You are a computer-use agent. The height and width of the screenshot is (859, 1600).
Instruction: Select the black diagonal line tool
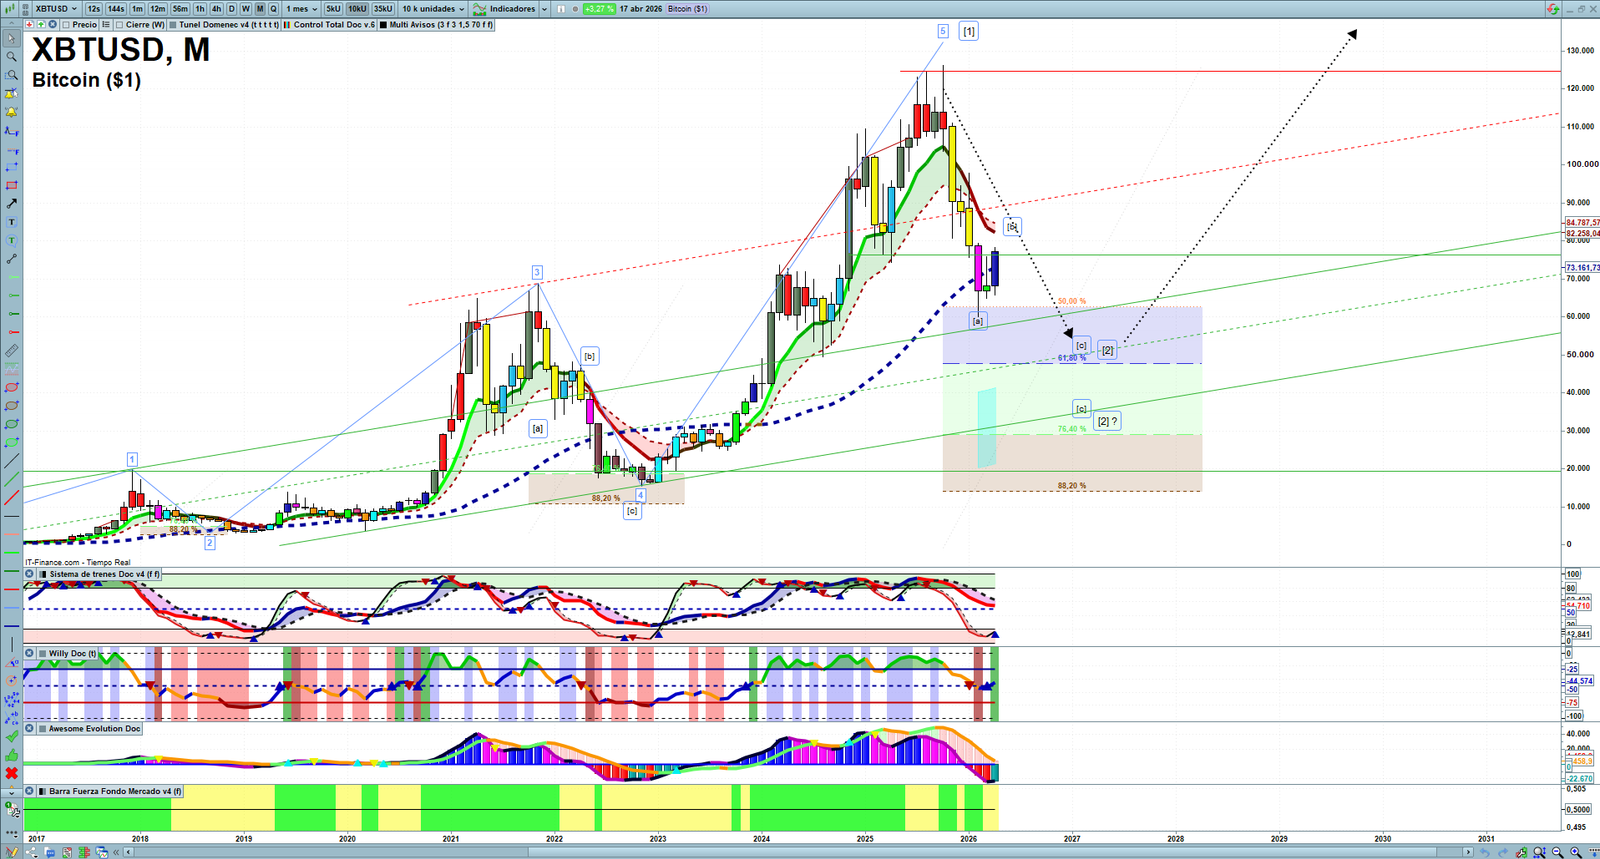[x=11, y=461]
